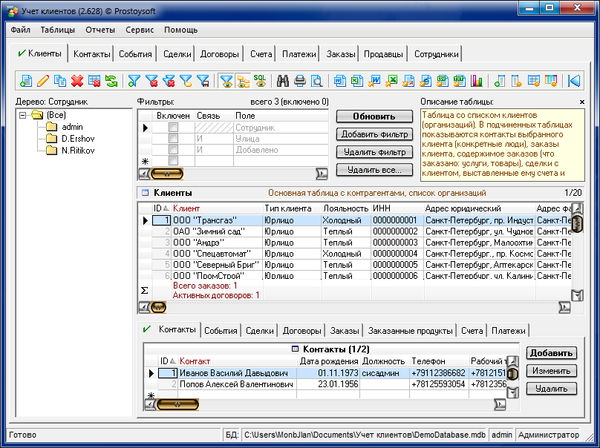This screenshot has width=600, height=448.
Task: Open the Отчеты menu
Action: (100, 30)
